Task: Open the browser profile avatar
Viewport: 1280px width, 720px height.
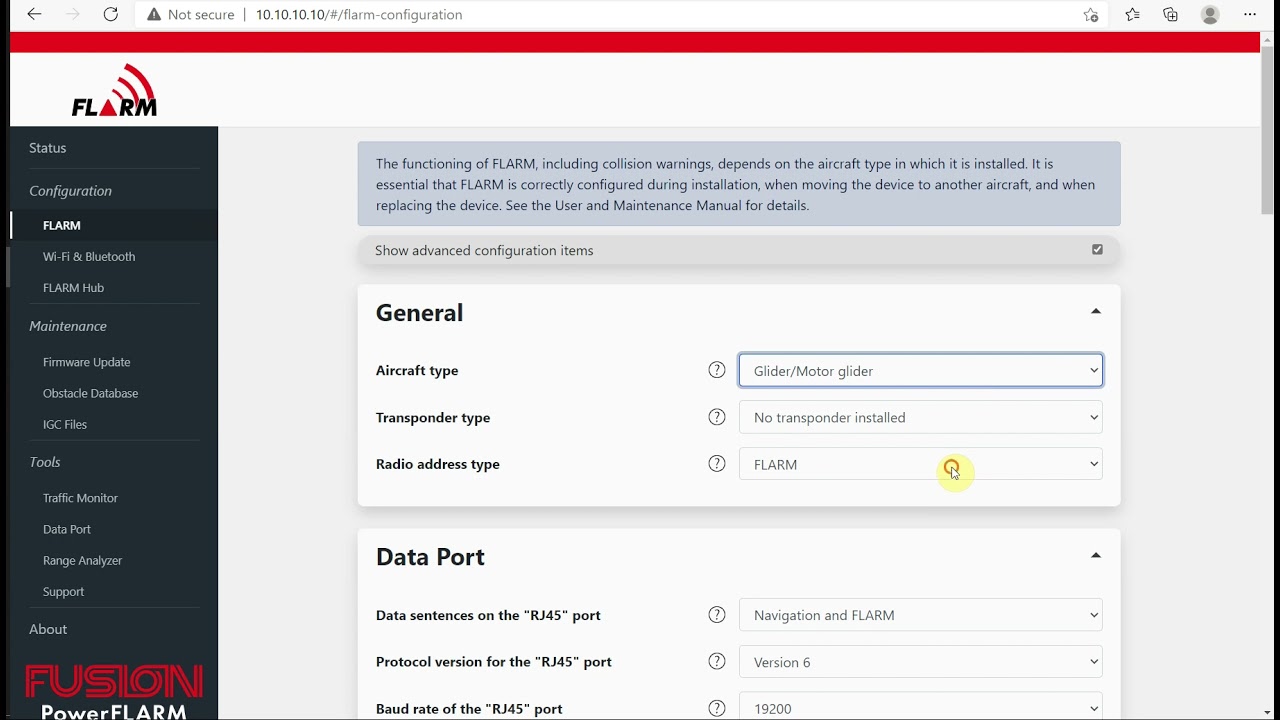Action: coord(1210,15)
